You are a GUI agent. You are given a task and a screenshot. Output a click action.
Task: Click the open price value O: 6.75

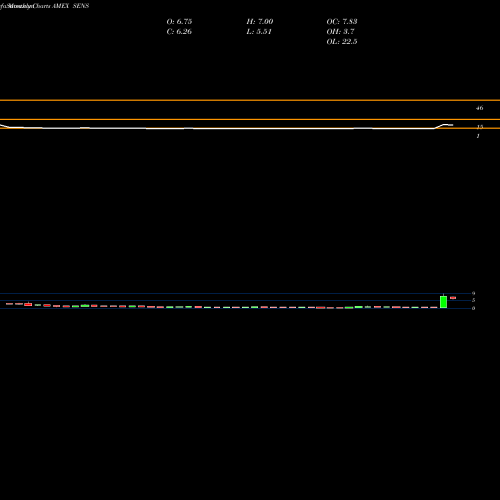179,22
